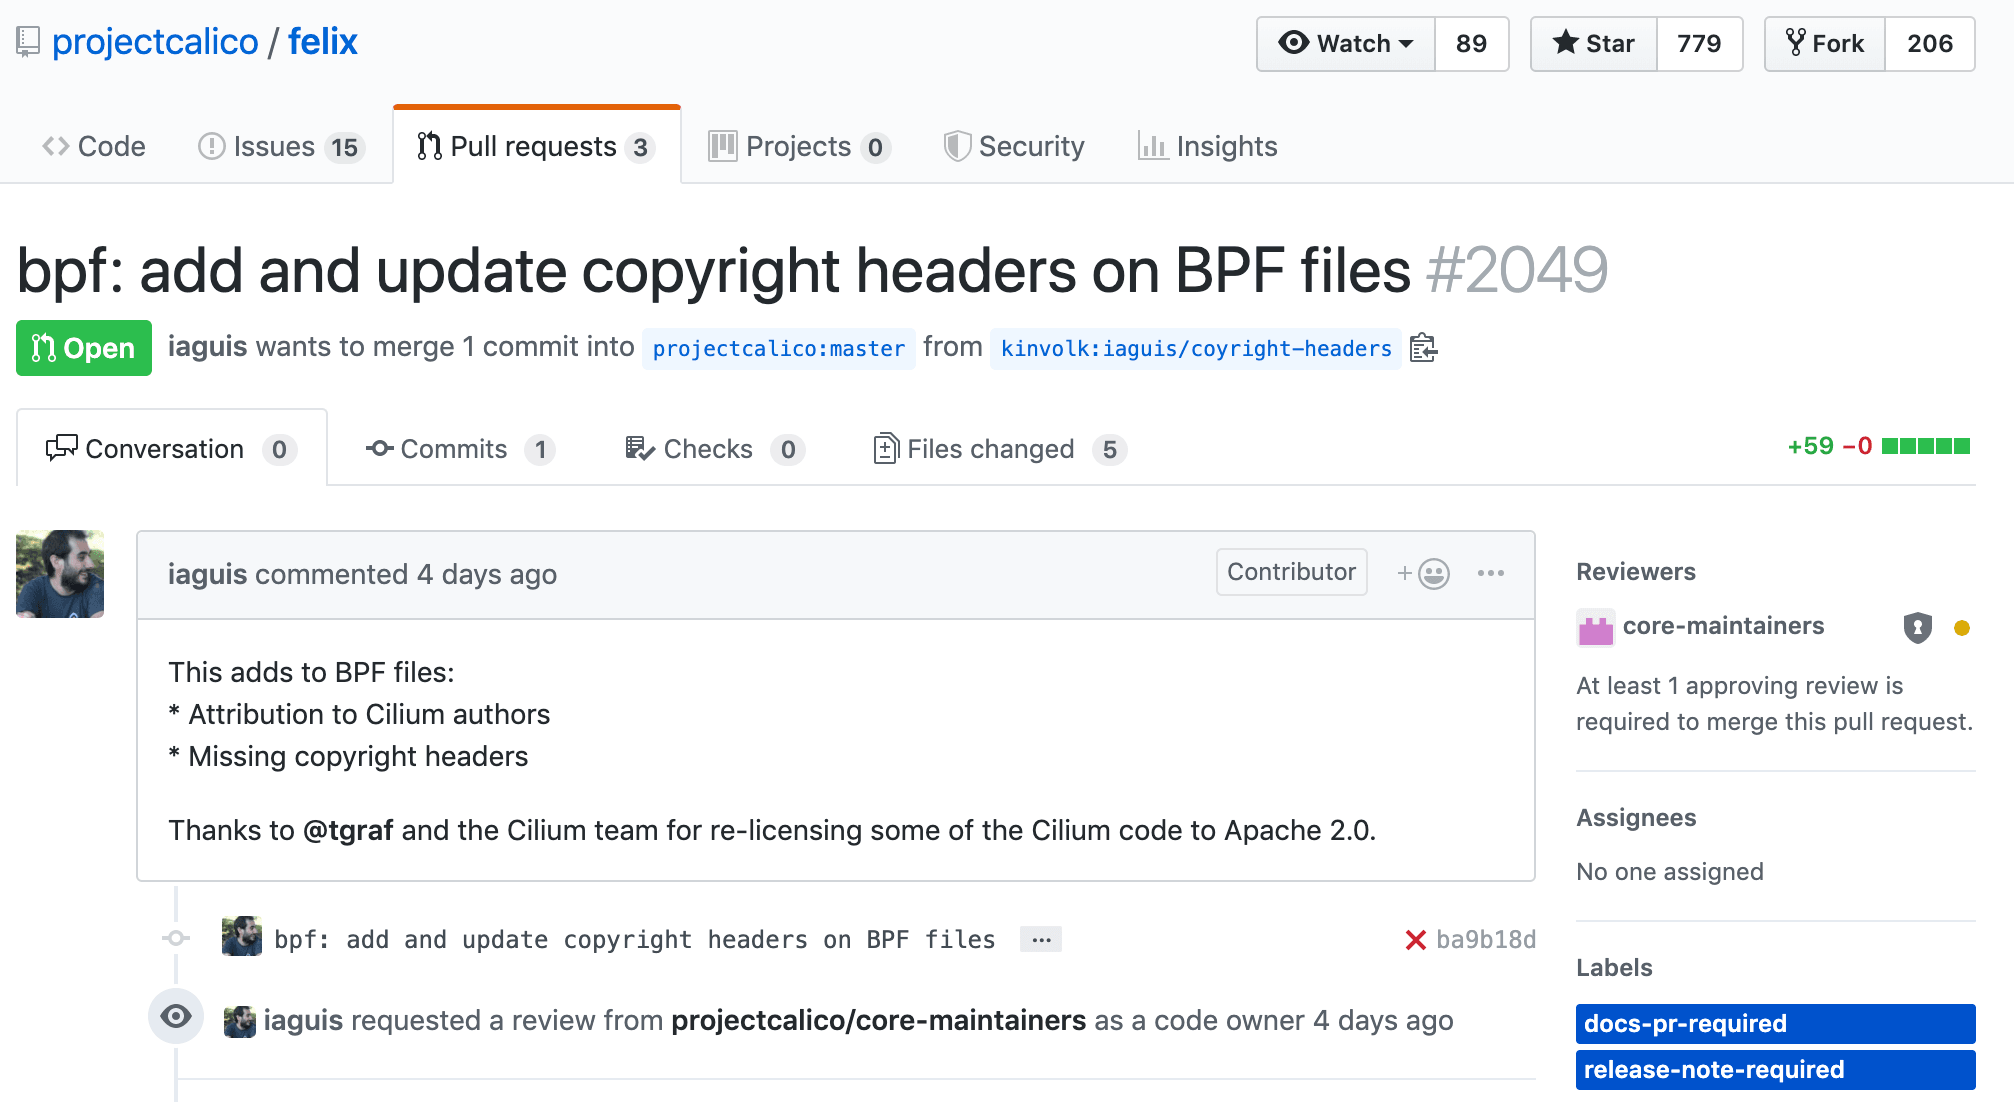Expand the commit message ellipsis
The width and height of the screenshot is (2014, 1102).
(1041, 940)
